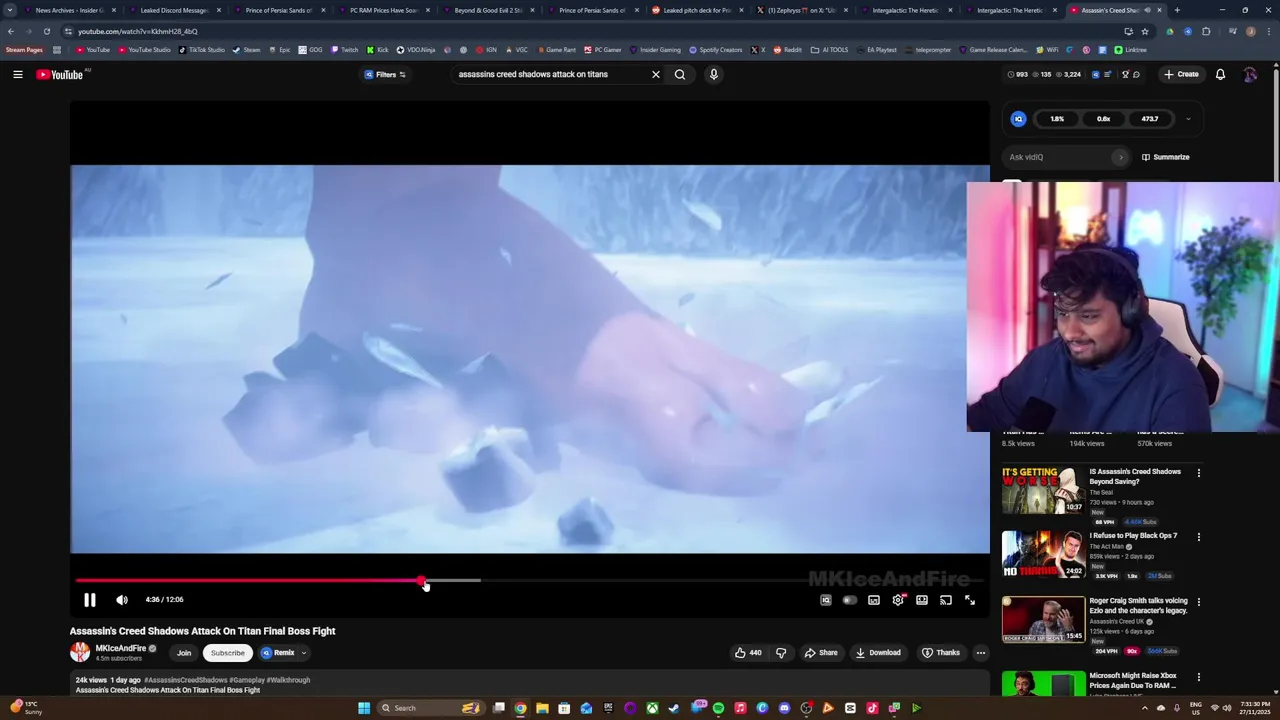Cast the video to a TV

946,600
